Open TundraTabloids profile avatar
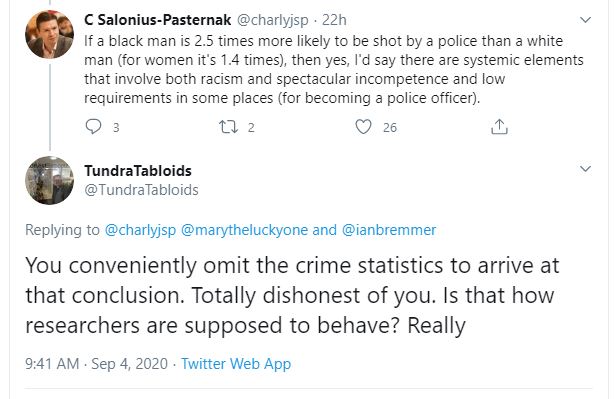Viewport: 614px width, 399px height. (49, 180)
